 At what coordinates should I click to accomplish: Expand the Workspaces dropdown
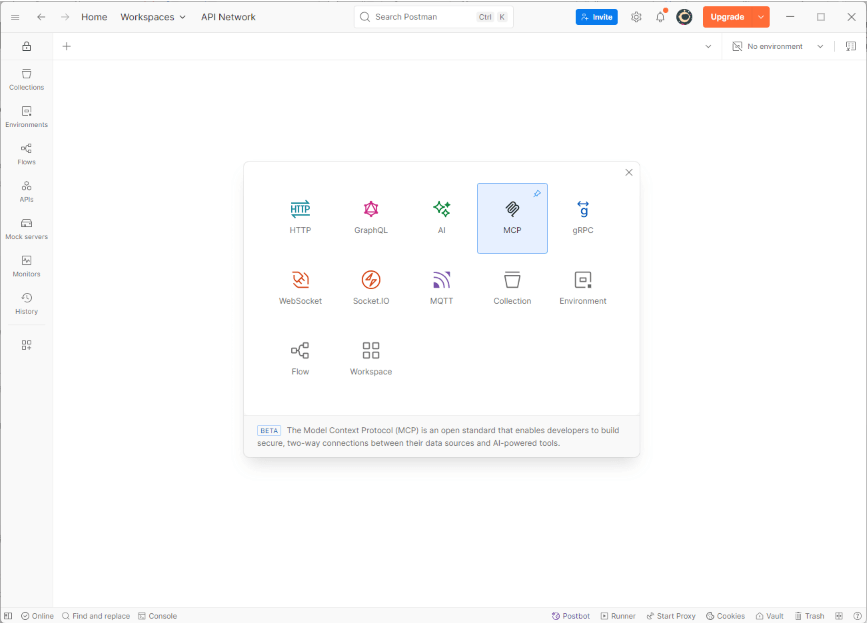[153, 17]
